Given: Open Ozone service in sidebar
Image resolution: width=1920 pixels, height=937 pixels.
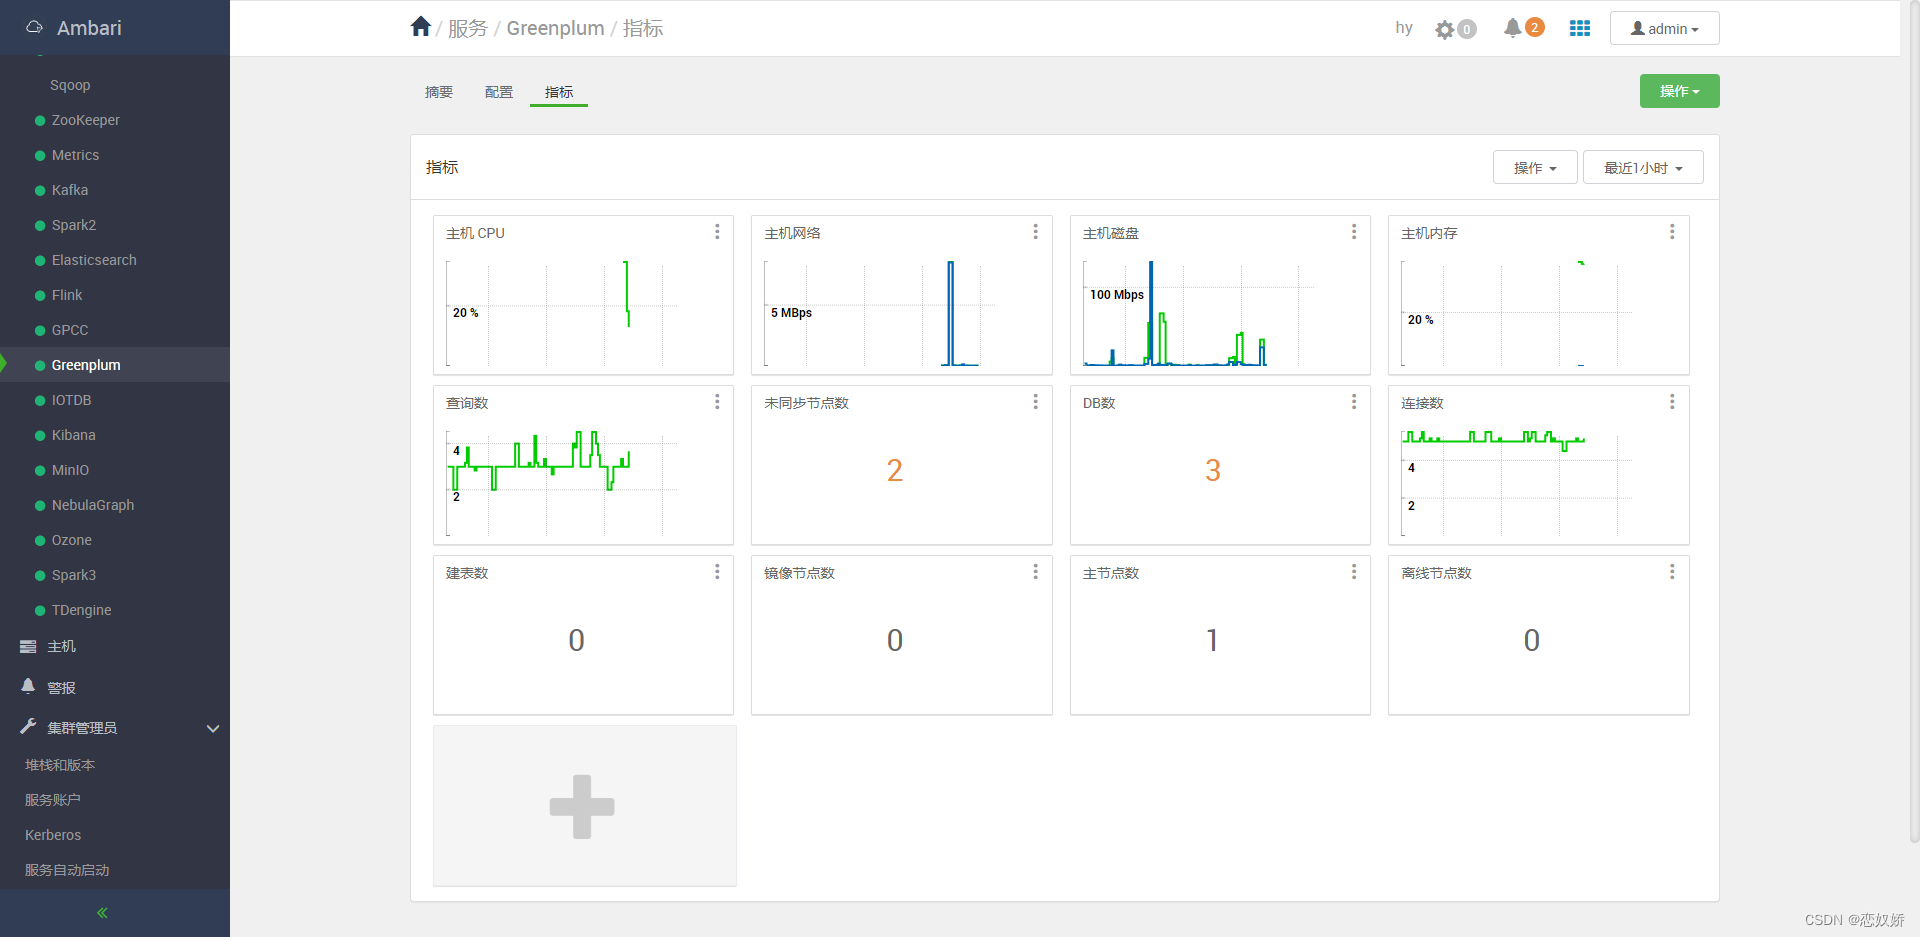Looking at the screenshot, I should pyautogui.click(x=72, y=540).
